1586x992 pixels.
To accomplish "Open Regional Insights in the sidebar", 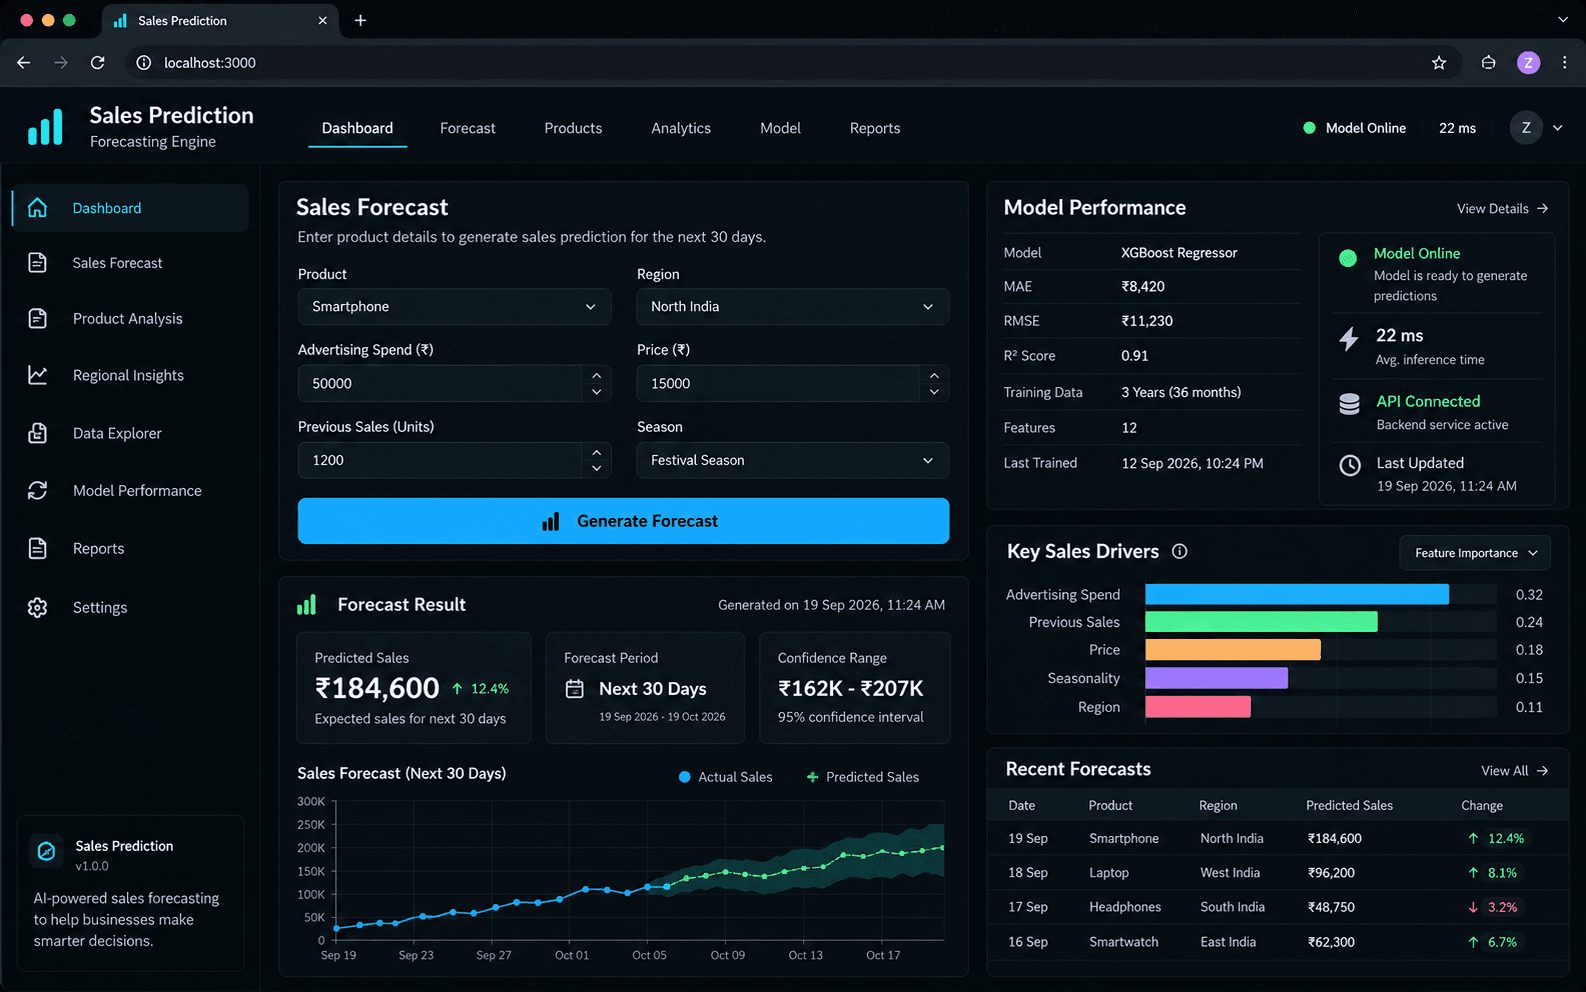I will [x=128, y=375].
